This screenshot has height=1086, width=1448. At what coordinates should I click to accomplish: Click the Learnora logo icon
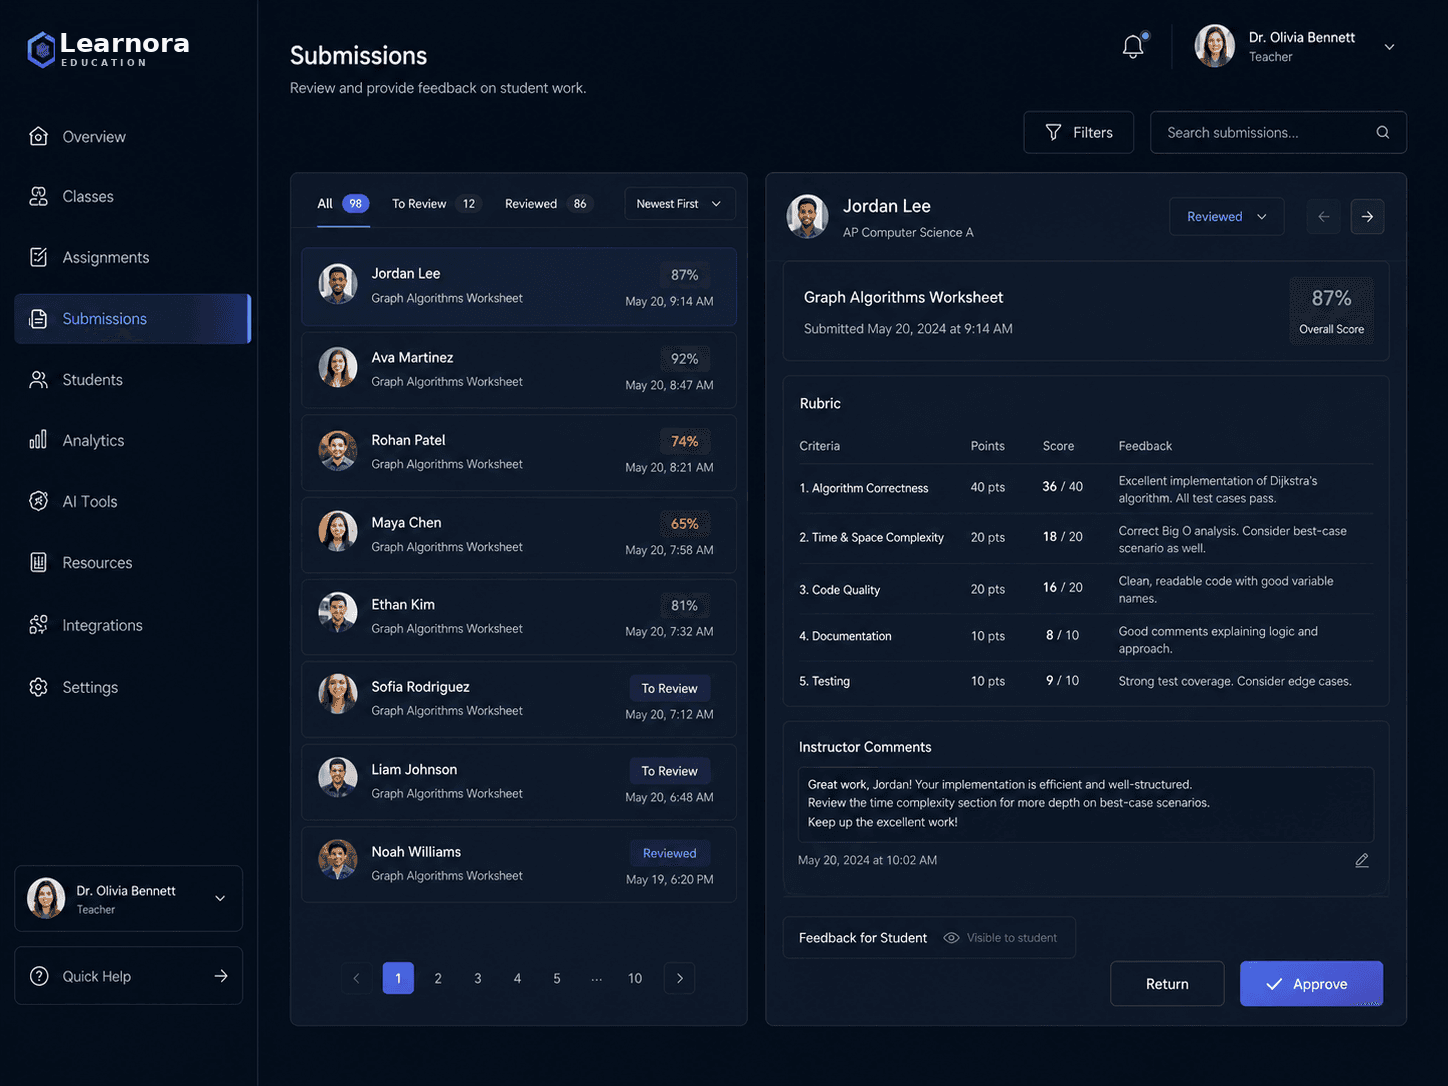tap(41, 50)
